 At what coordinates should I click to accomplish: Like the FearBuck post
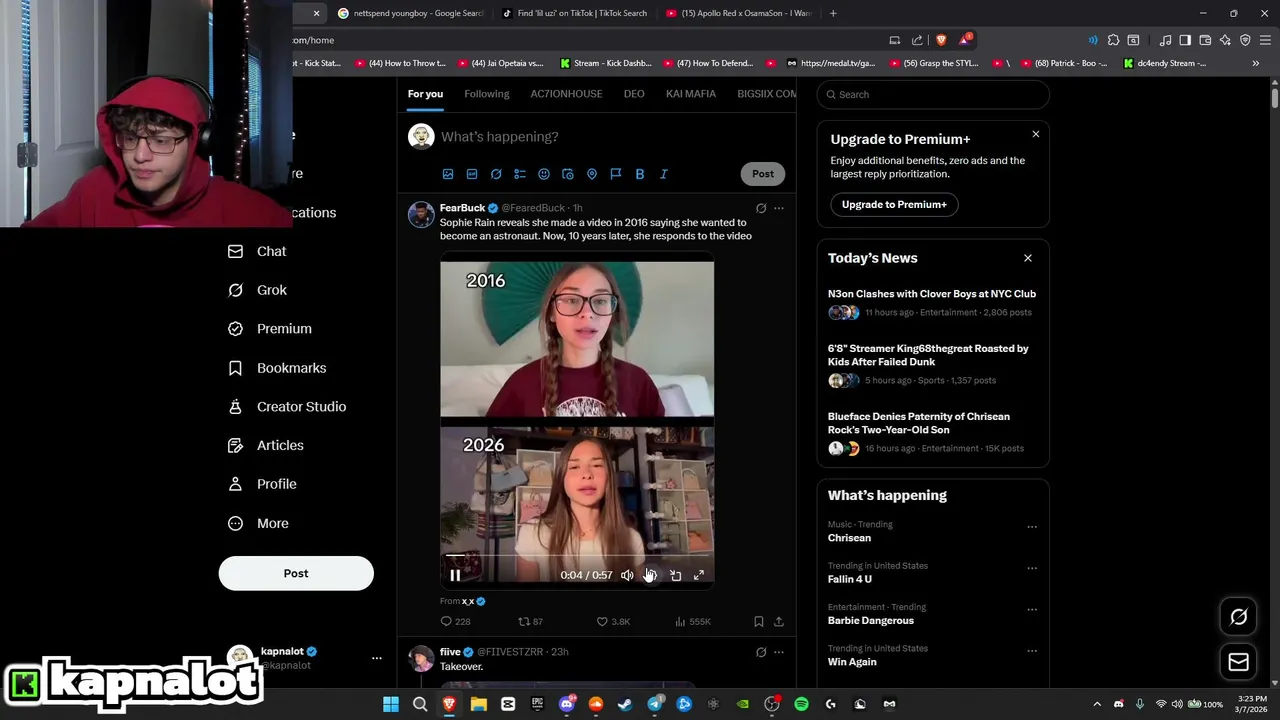[613, 621]
